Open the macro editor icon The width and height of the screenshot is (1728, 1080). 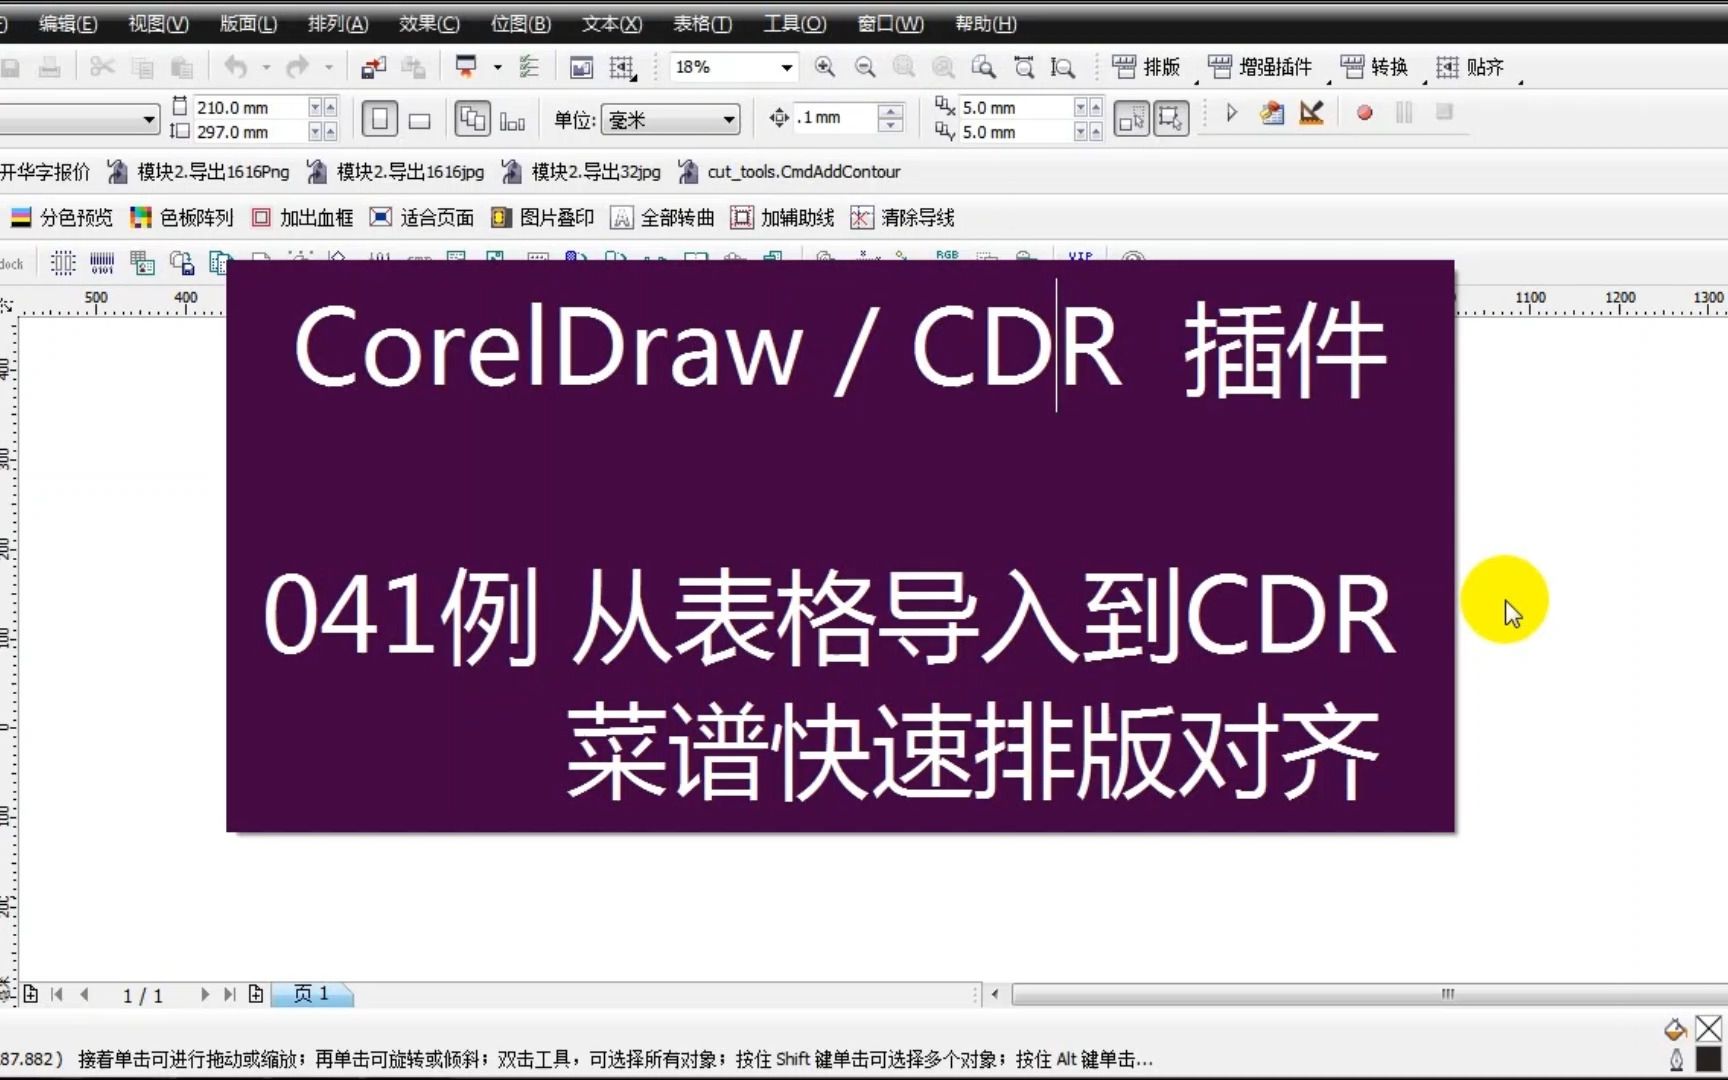1272,113
